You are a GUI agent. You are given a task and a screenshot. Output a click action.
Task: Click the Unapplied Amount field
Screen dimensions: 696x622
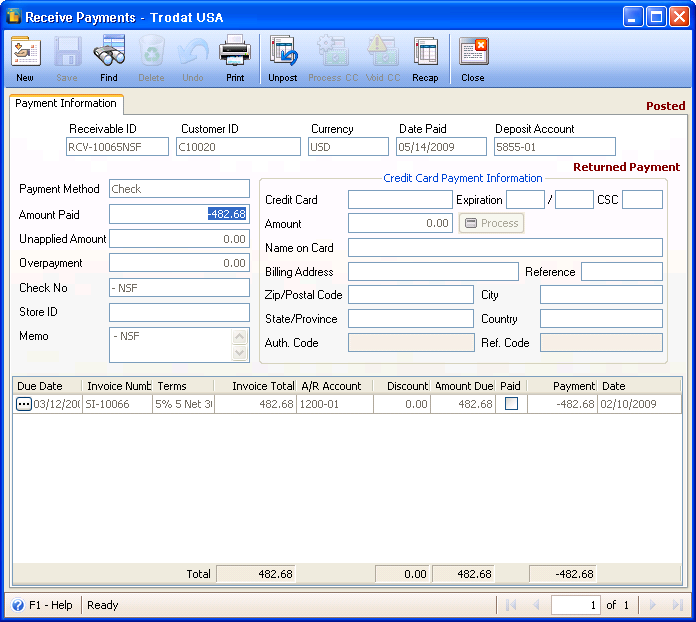(x=179, y=239)
